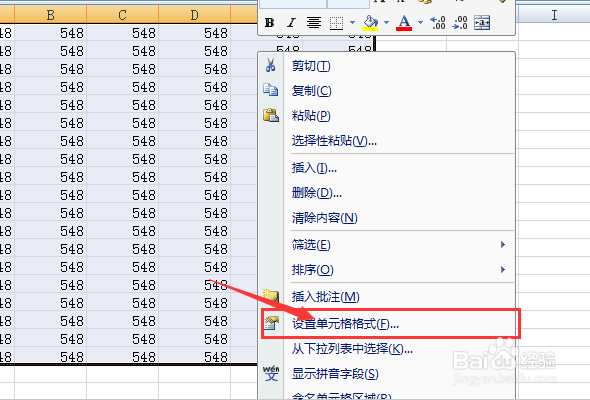This screenshot has height=400, width=590.
Task: Select column D header
Action: click(x=195, y=15)
